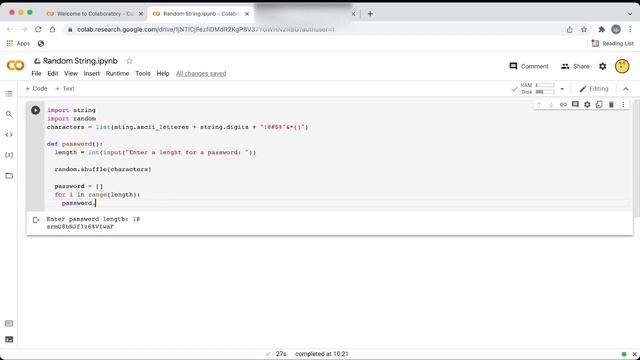This screenshot has height=360, width=640.
Task: Open the find and replace panel
Action: [9, 114]
